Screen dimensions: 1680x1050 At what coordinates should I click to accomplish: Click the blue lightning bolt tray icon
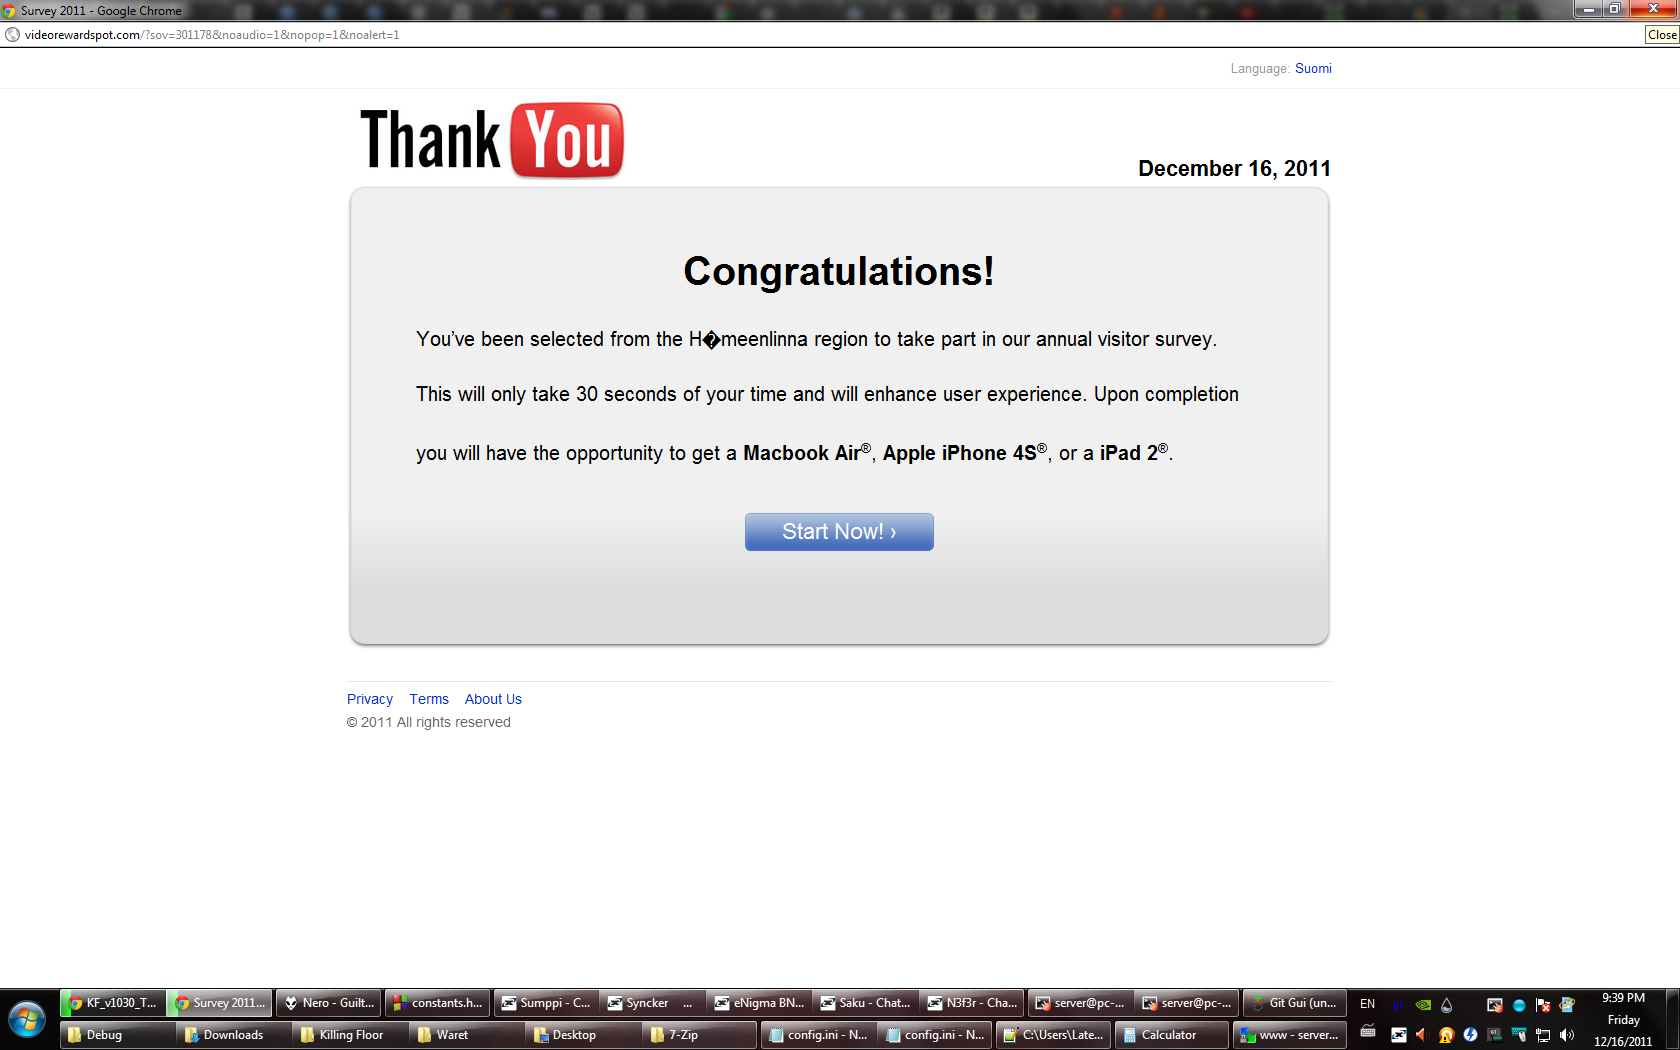pyautogui.click(x=1470, y=1035)
